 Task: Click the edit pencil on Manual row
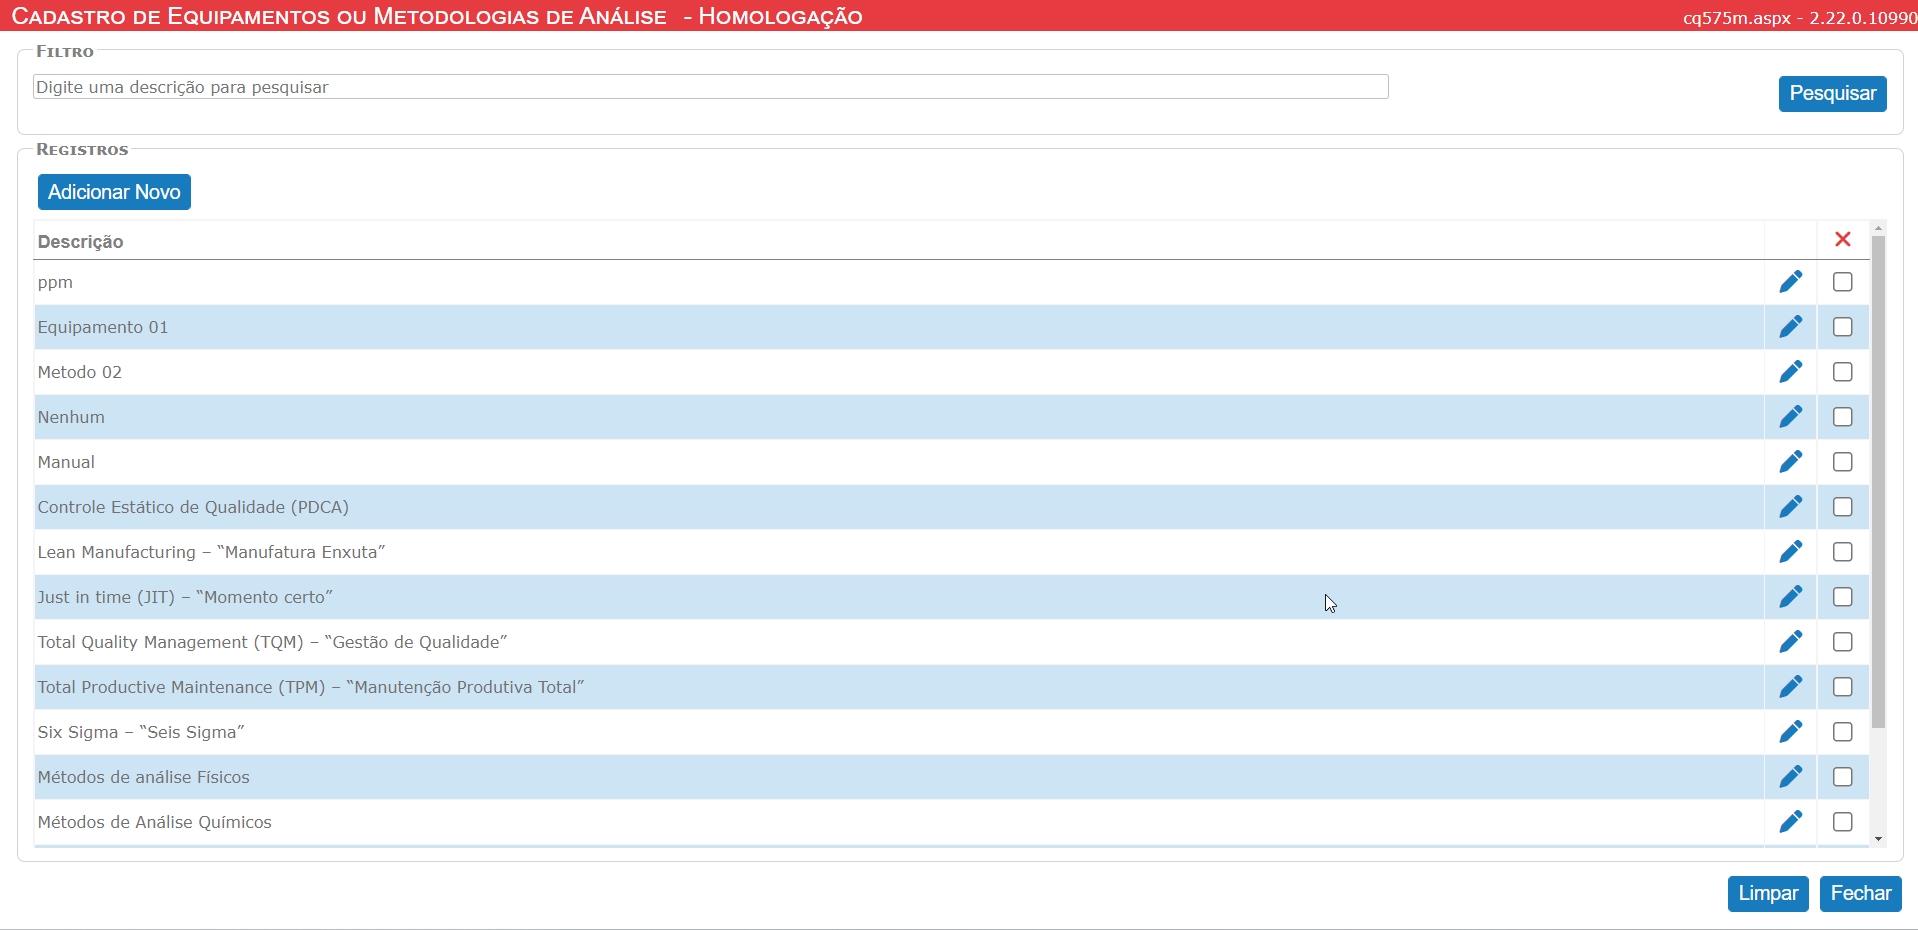1791,462
